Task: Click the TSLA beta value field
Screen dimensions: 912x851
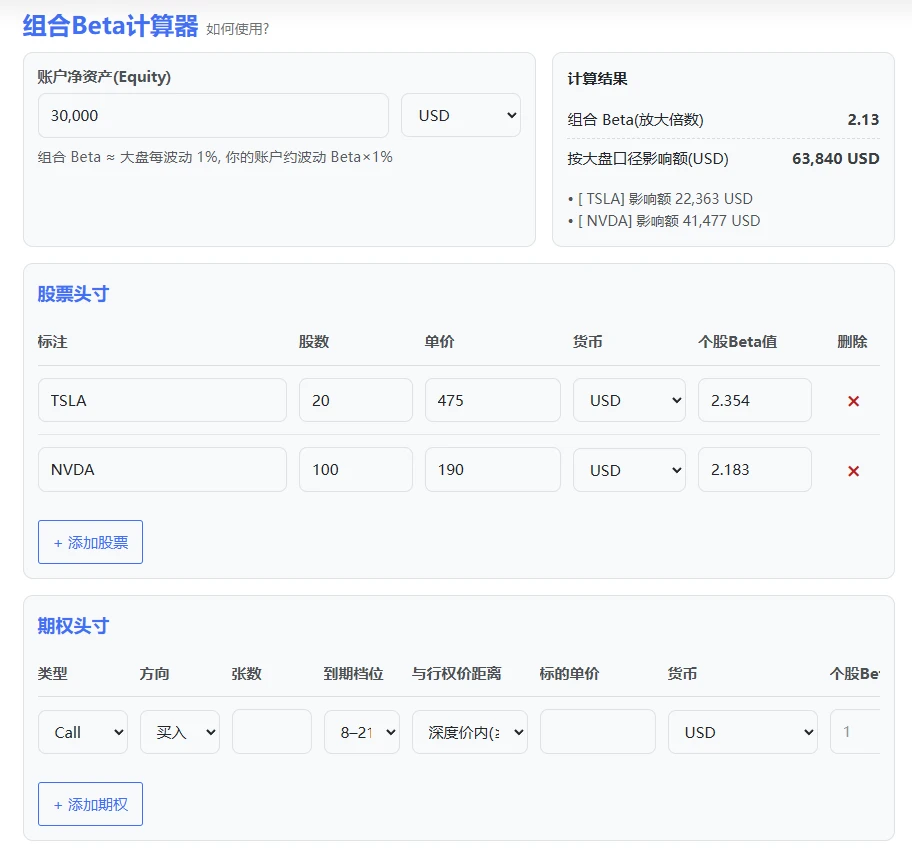Action: pos(754,401)
